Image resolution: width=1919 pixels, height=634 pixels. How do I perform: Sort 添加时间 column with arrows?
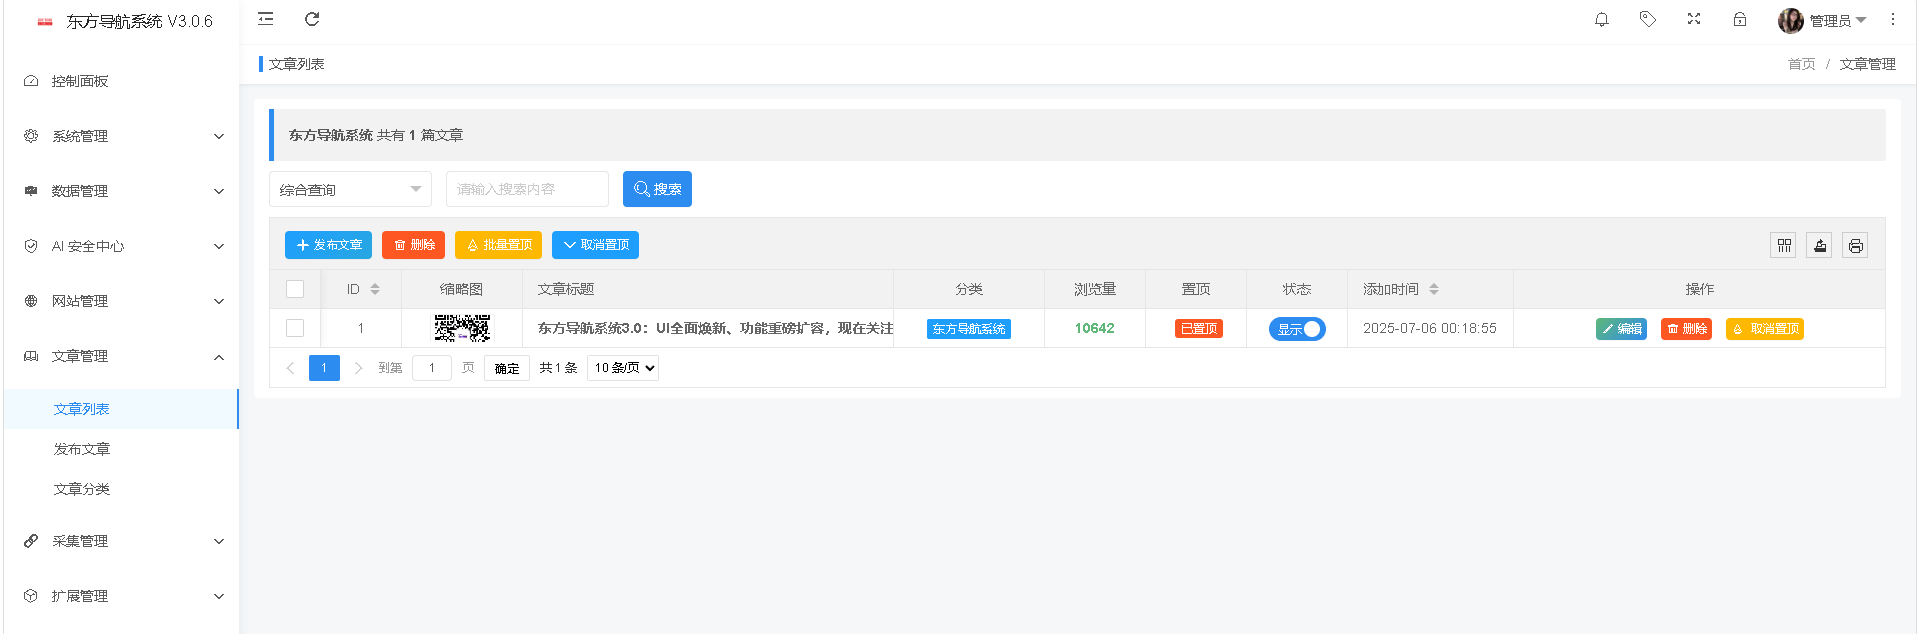1434,289
